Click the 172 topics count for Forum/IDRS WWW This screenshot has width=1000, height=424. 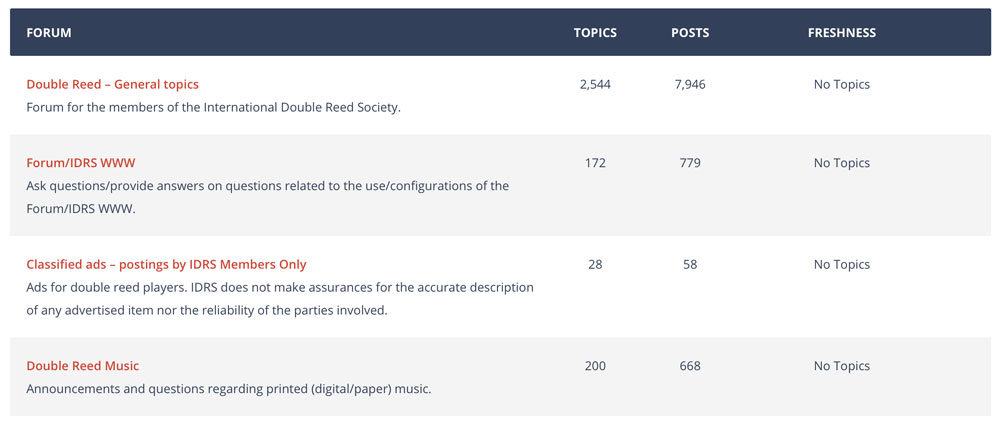coord(595,163)
